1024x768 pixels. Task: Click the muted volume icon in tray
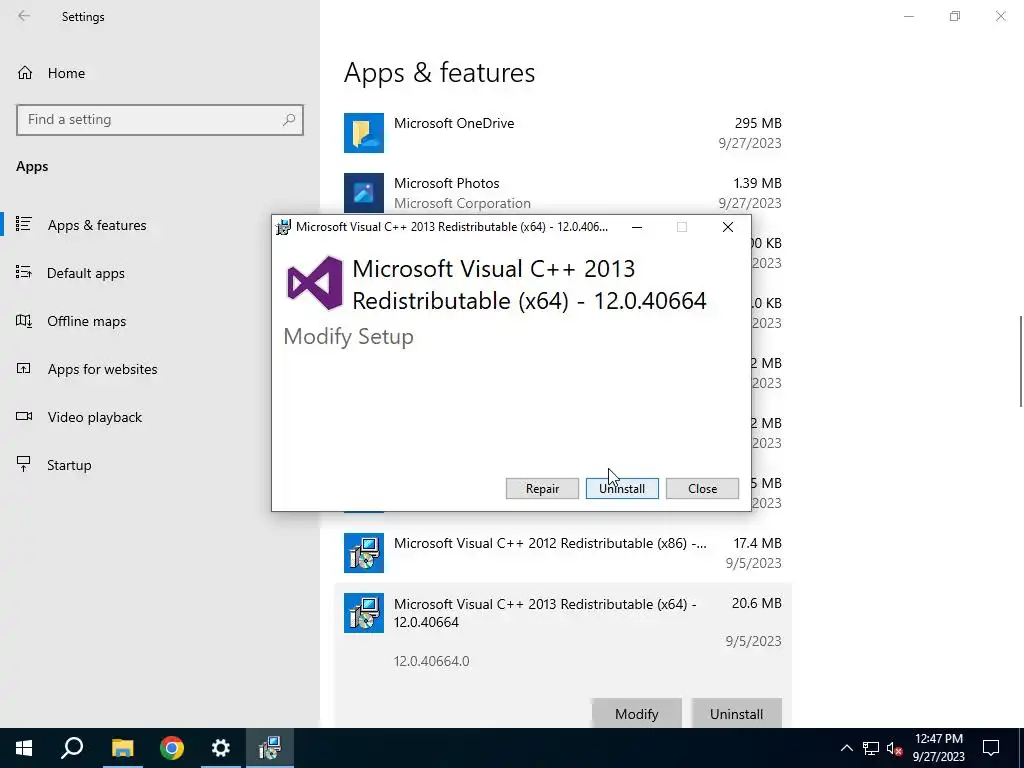[894, 748]
